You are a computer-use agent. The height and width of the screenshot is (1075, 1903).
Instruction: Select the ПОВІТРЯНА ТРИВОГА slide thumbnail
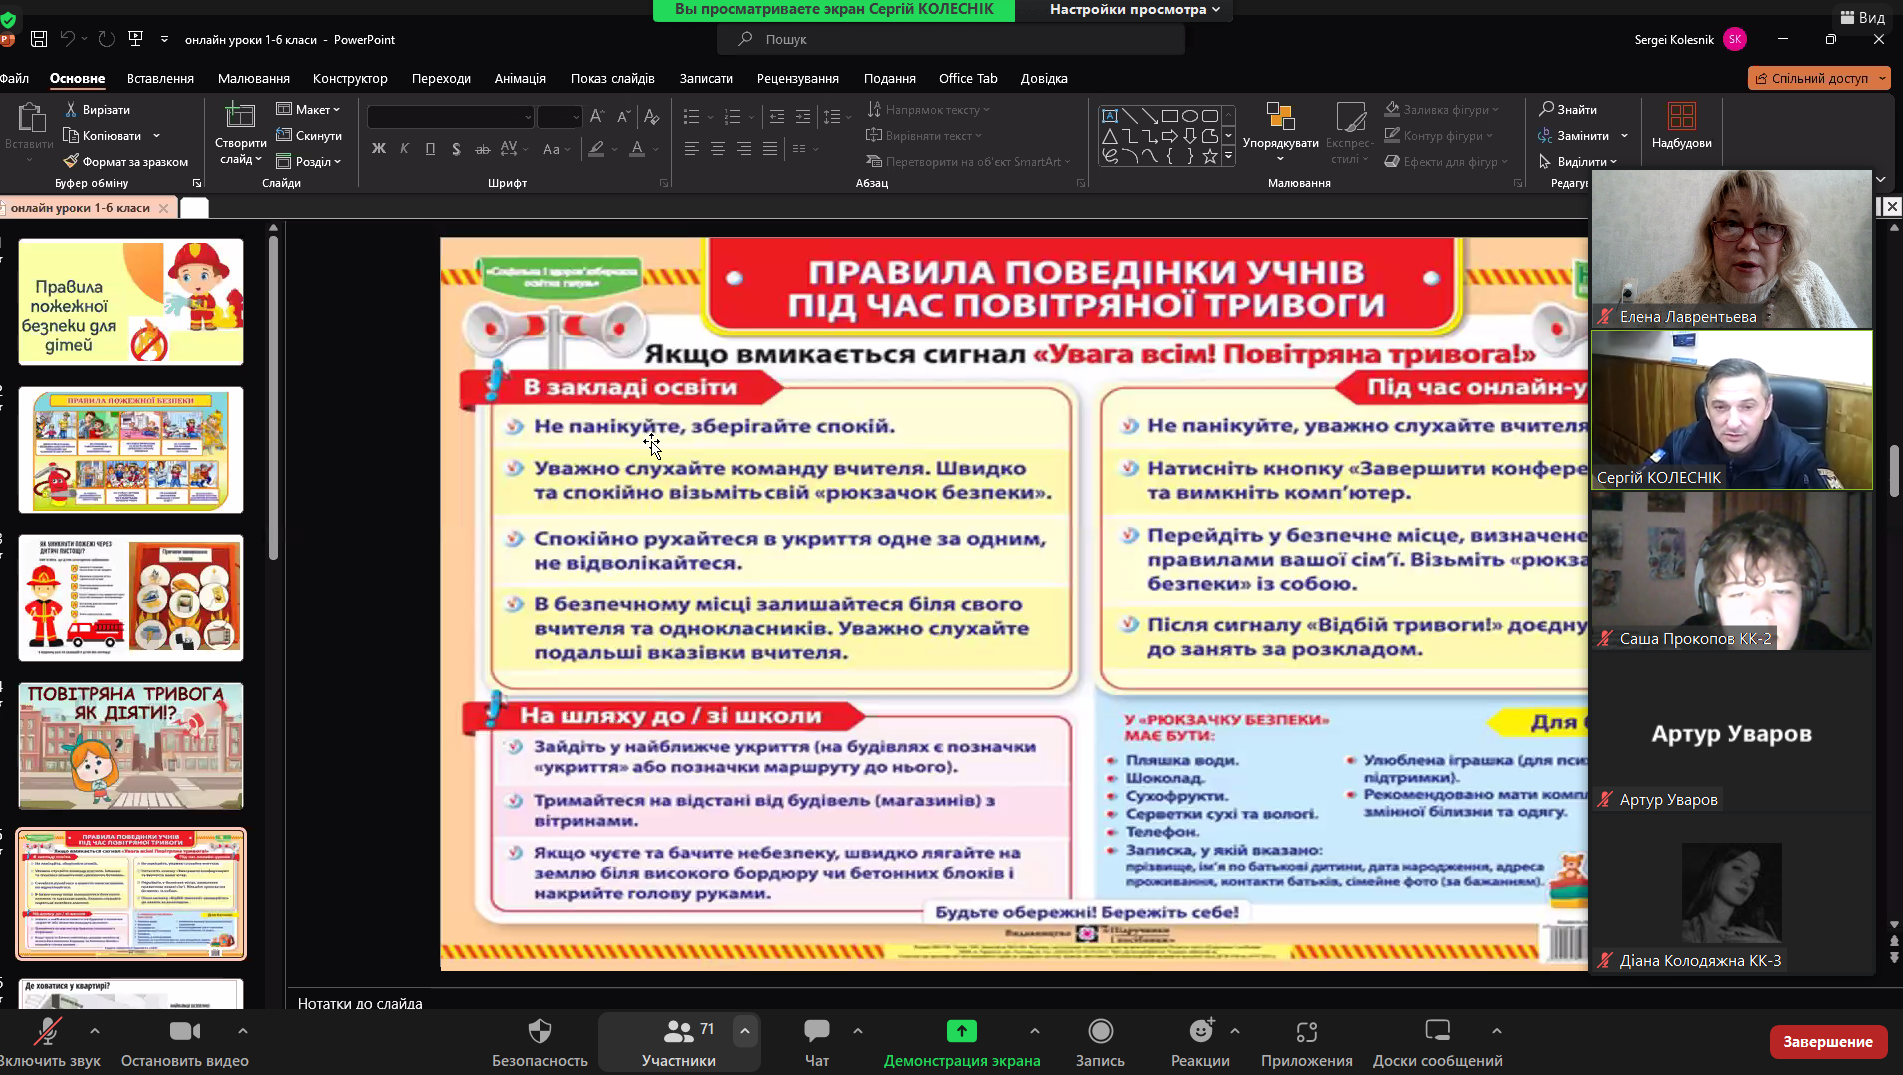(131, 746)
